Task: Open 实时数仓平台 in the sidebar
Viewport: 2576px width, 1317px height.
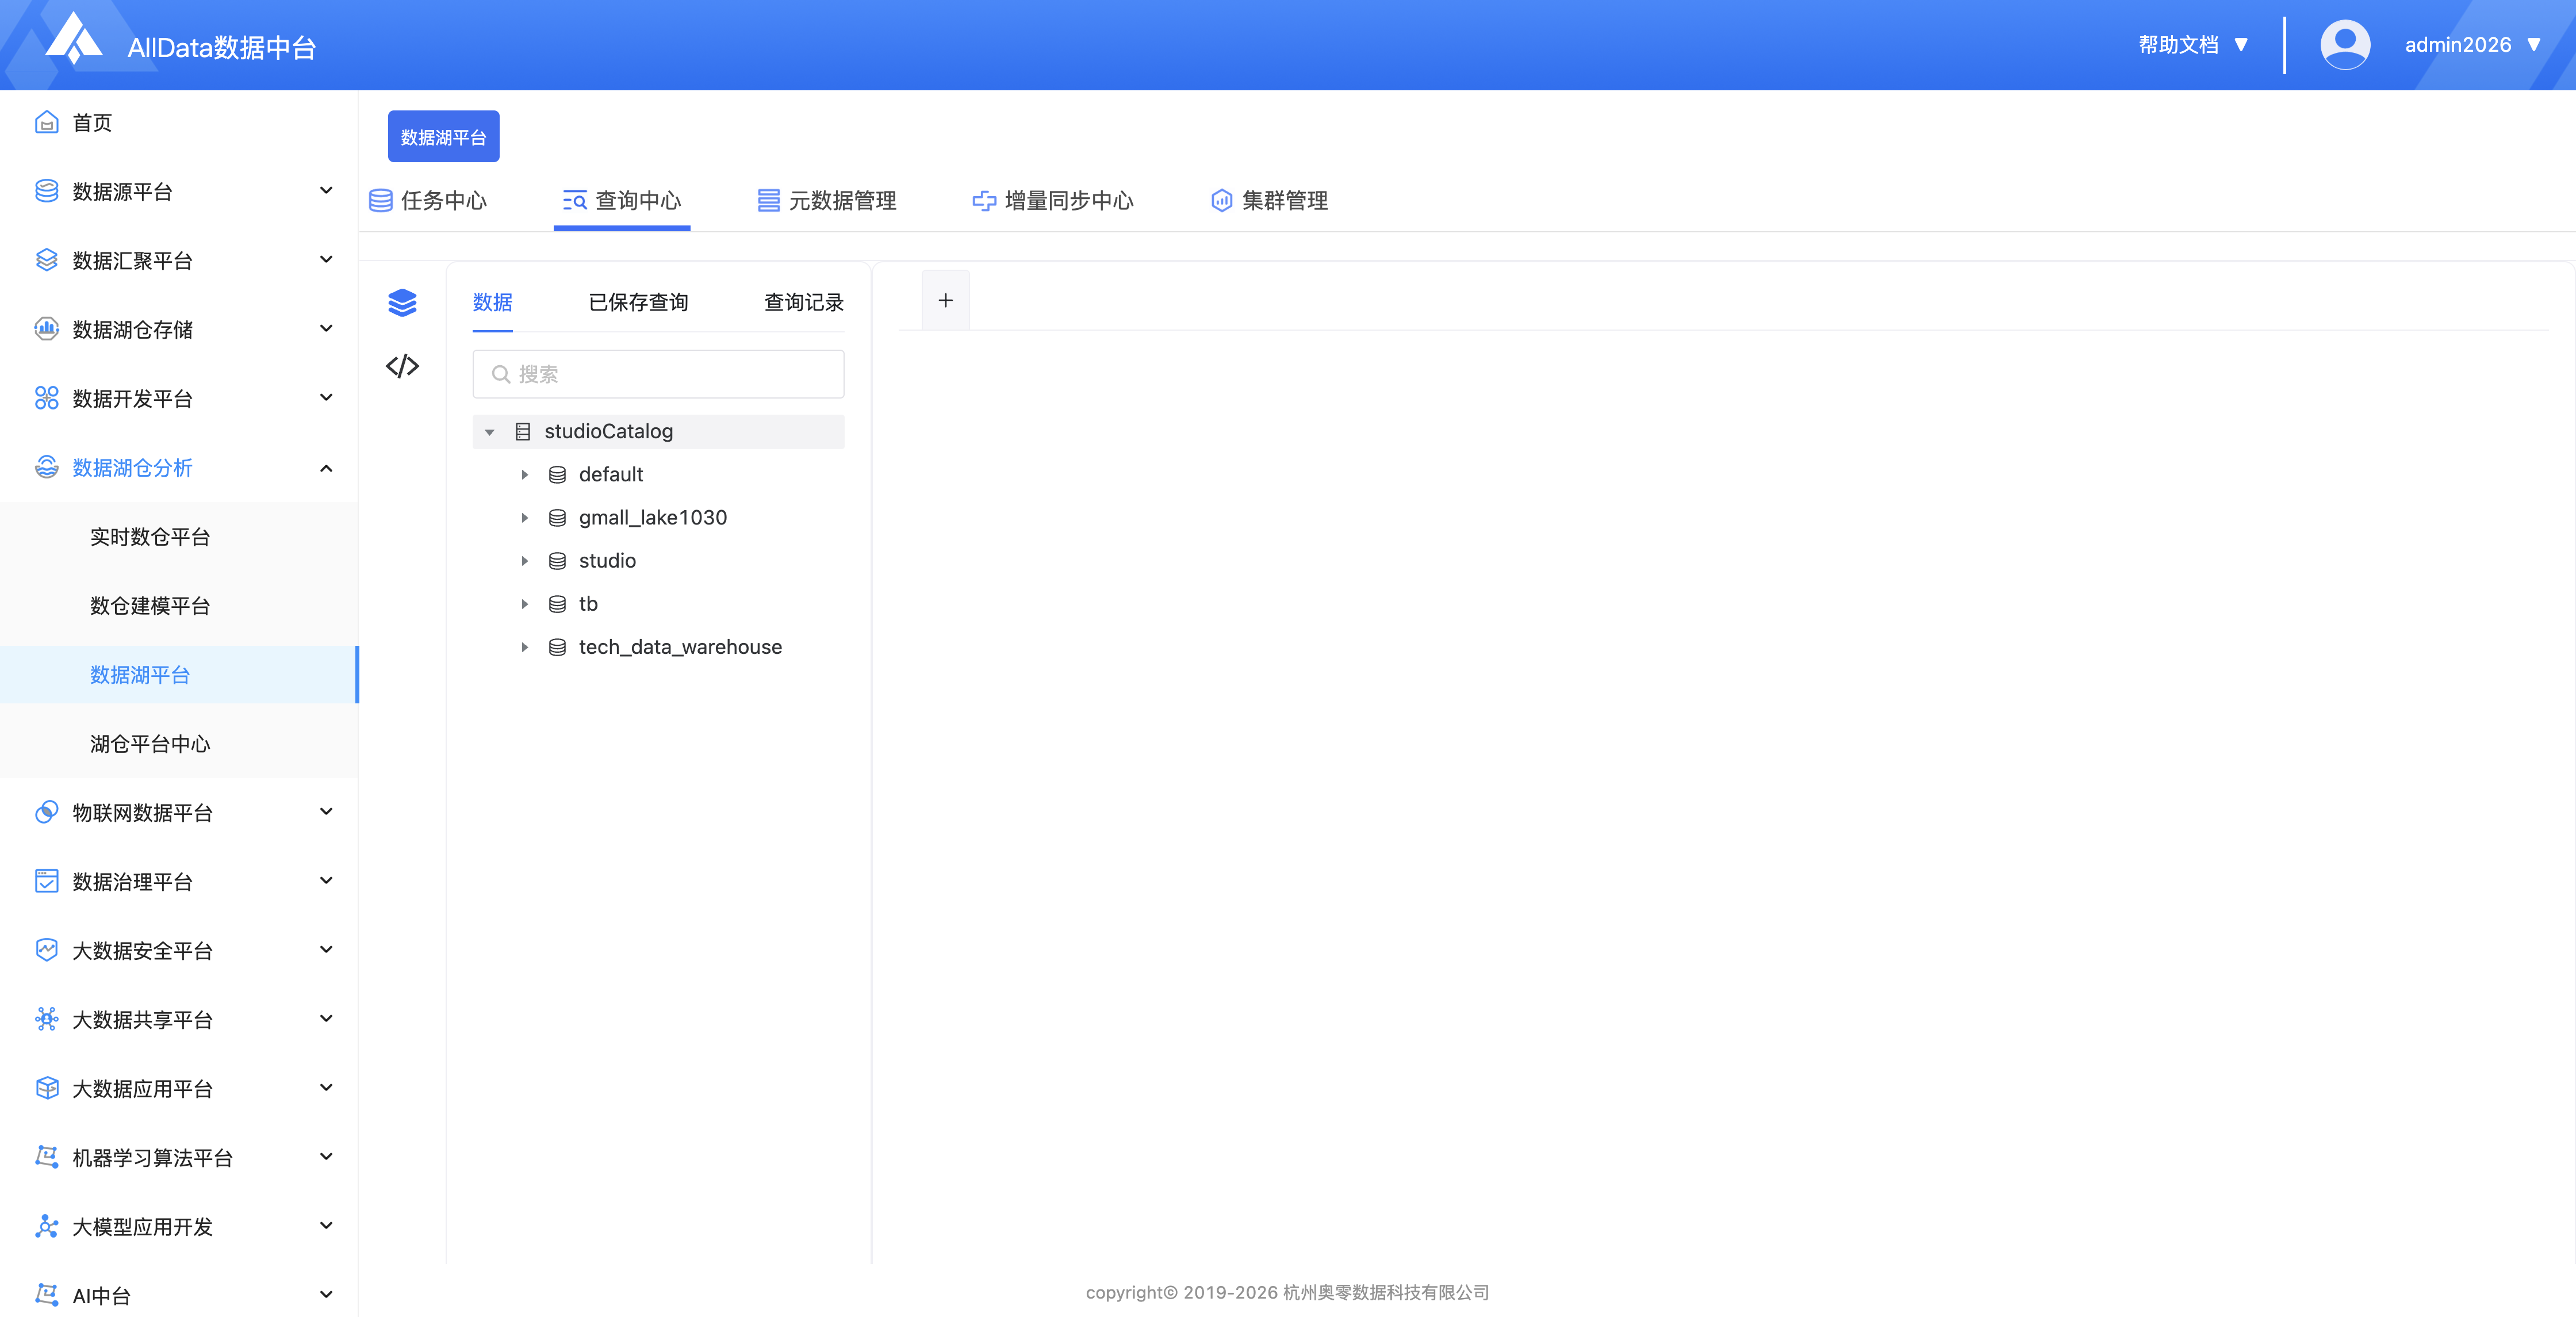Action: (150, 537)
